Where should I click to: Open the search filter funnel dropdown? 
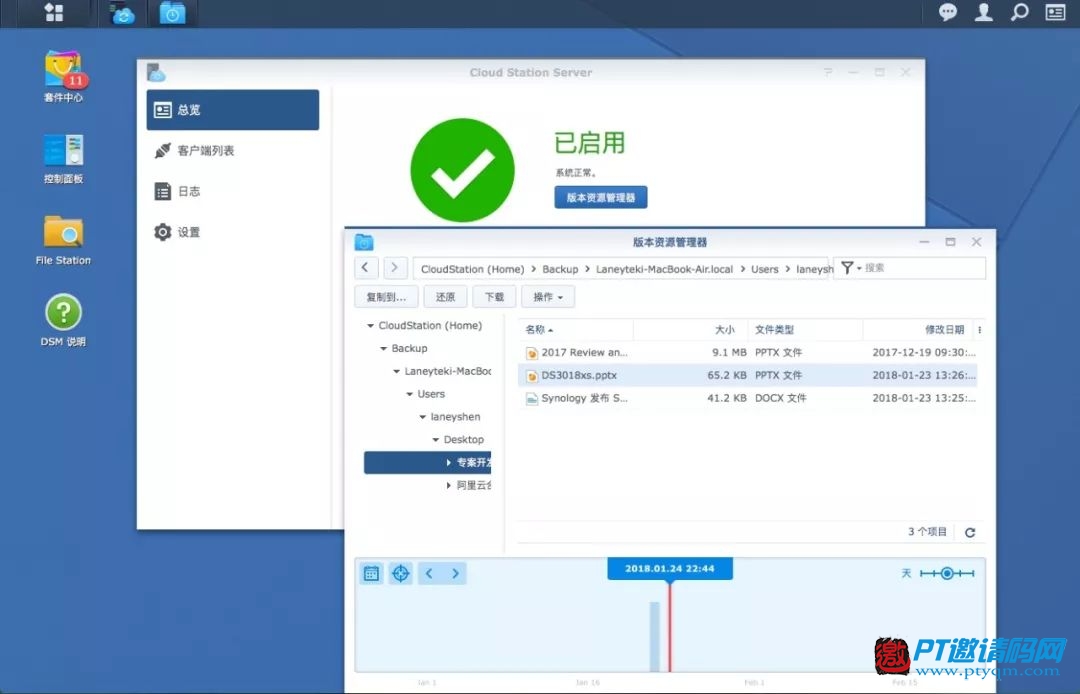851,268
